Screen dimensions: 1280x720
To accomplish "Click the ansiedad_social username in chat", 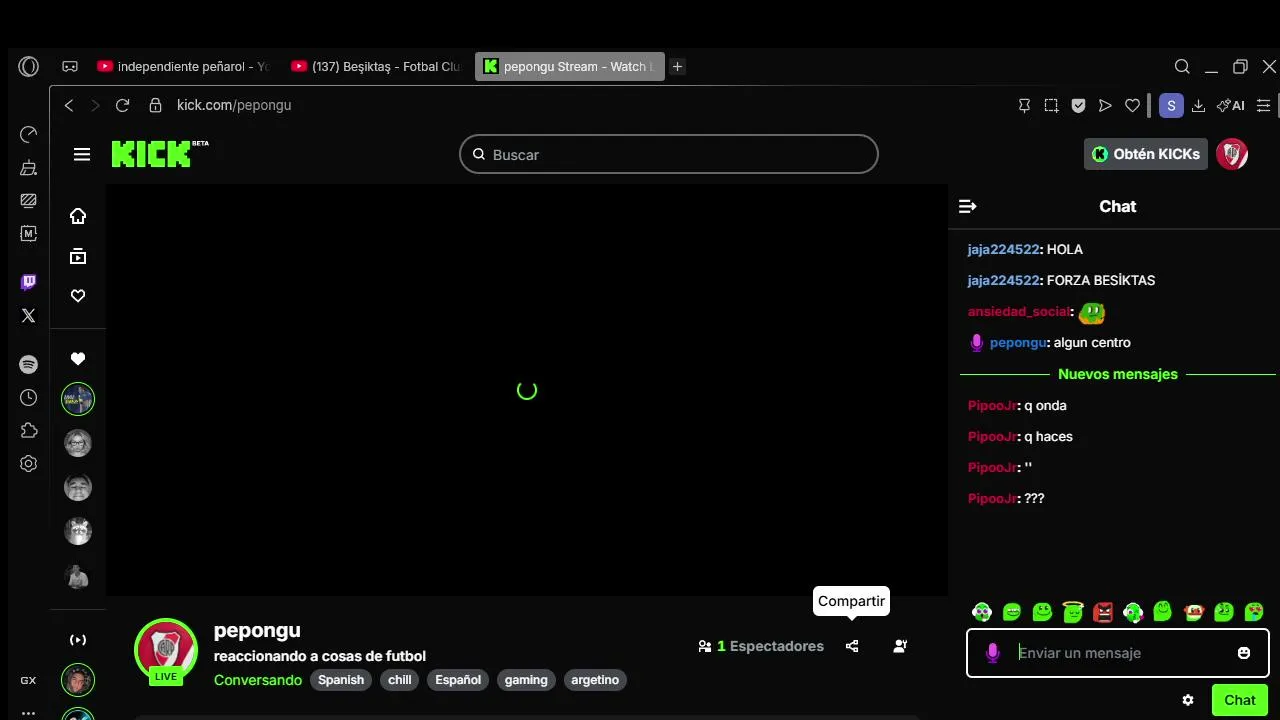I will [1018, 311].
